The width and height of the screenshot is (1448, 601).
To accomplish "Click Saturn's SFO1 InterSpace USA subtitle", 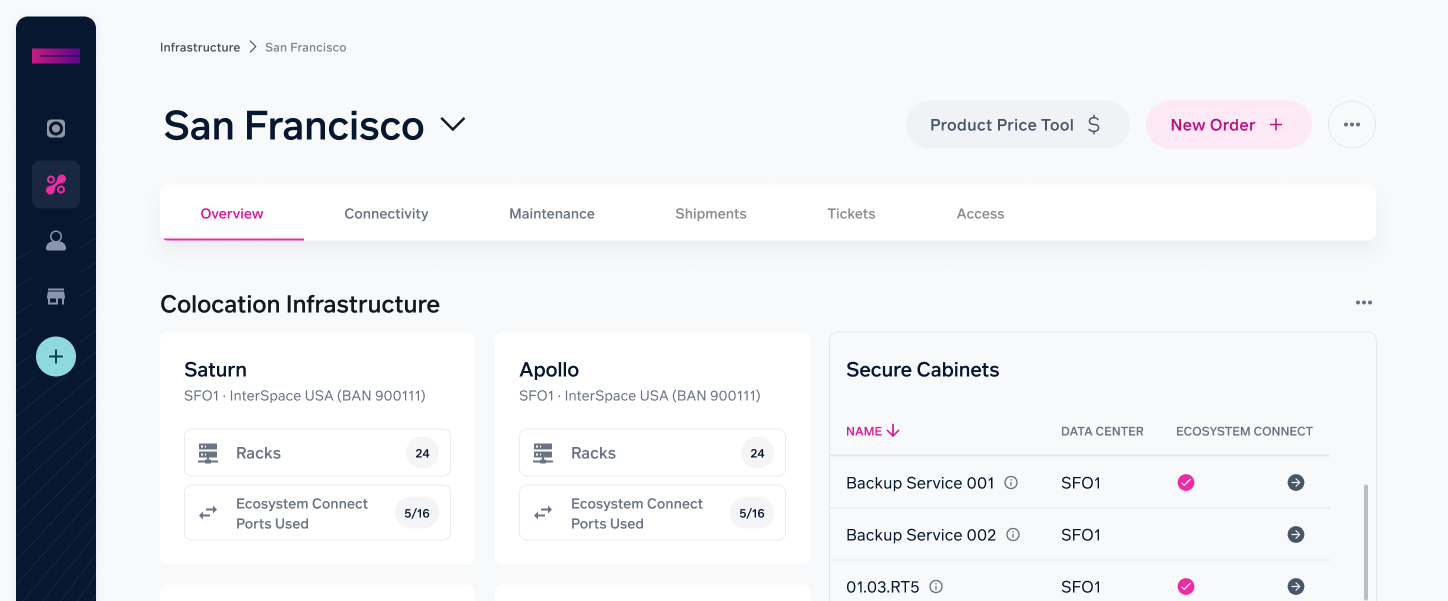I will coord(305,396).
